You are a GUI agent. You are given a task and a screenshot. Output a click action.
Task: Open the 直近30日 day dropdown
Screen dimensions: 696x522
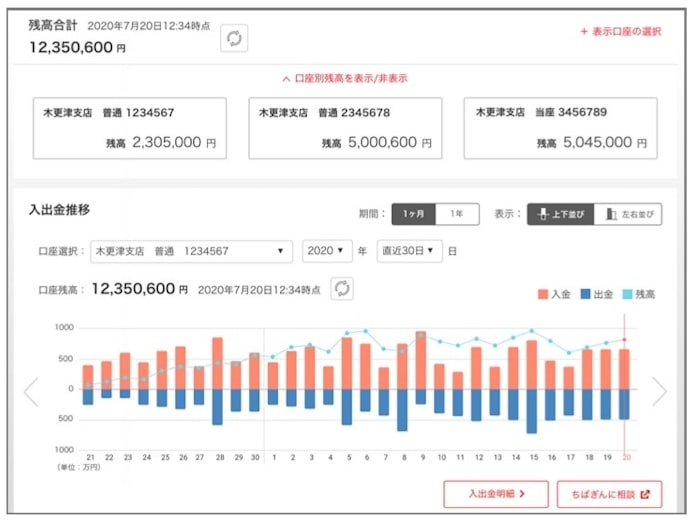point(409,251)
